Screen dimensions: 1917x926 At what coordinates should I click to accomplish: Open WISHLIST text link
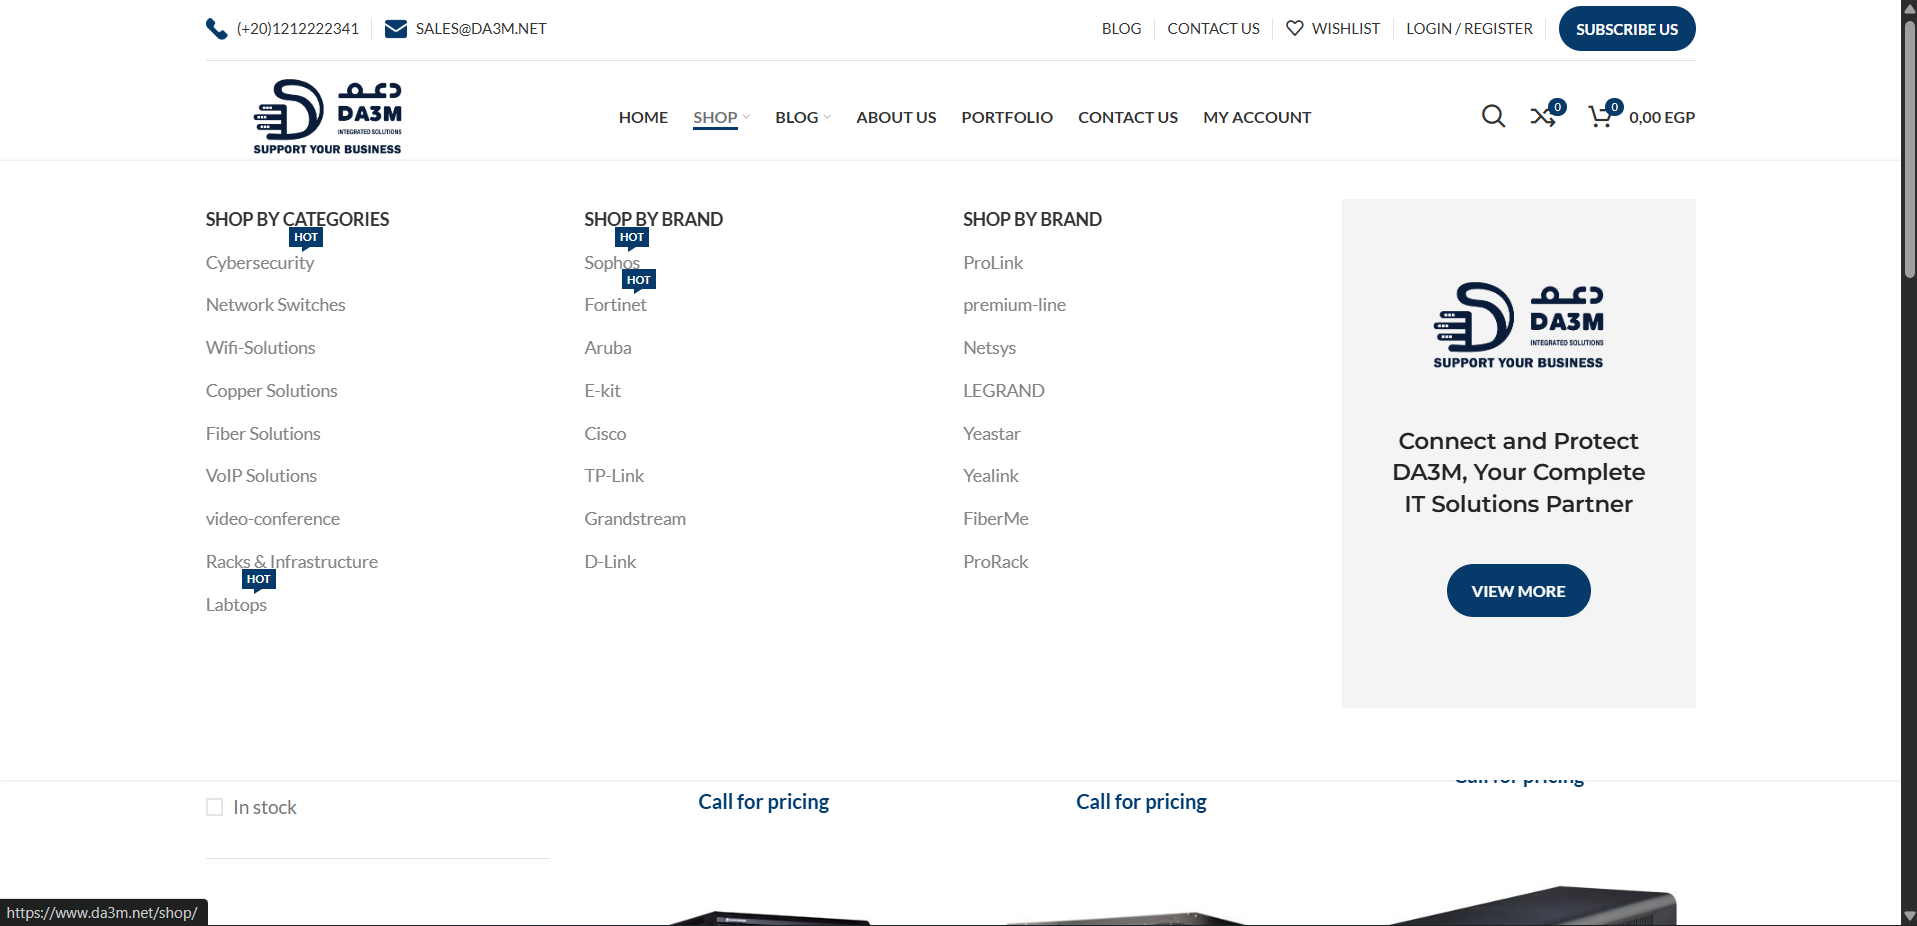click(1345, 28)
